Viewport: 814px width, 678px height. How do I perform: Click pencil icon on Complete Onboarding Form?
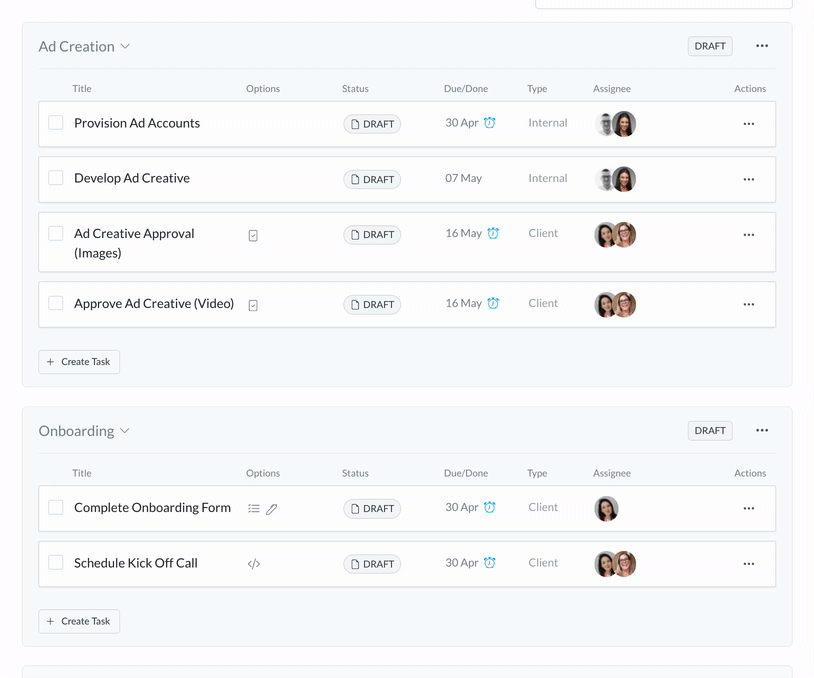[272, 509]
